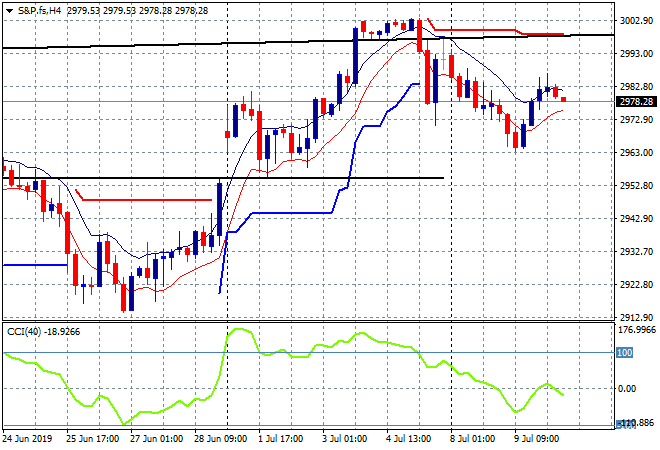Select the current price label 2978.28
The height and width of the screenshot is (450, 660).
point(636,101)
